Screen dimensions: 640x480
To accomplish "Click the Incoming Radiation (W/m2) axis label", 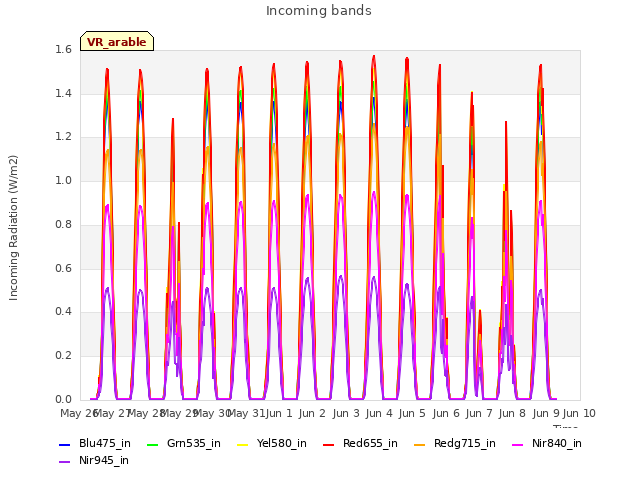I will coord(13,228).
